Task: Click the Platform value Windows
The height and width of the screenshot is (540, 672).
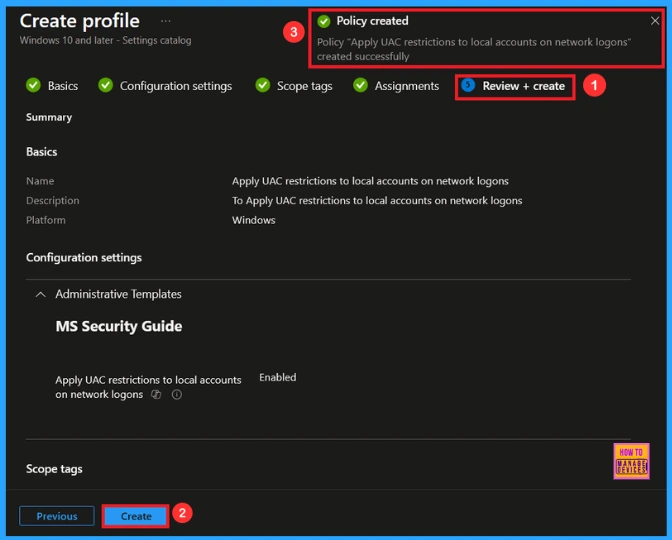Action: [254, 220]
